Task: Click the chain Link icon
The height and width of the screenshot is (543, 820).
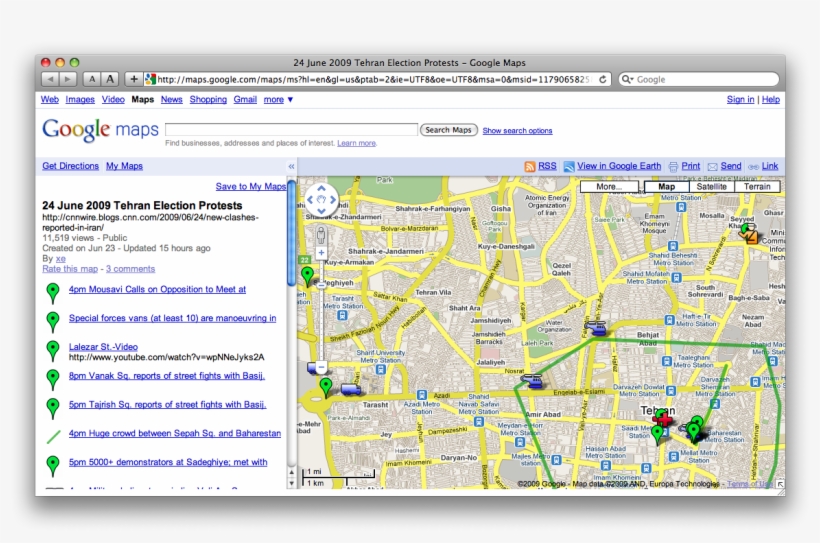Action: pyautogui.click(x=754, y=167)
